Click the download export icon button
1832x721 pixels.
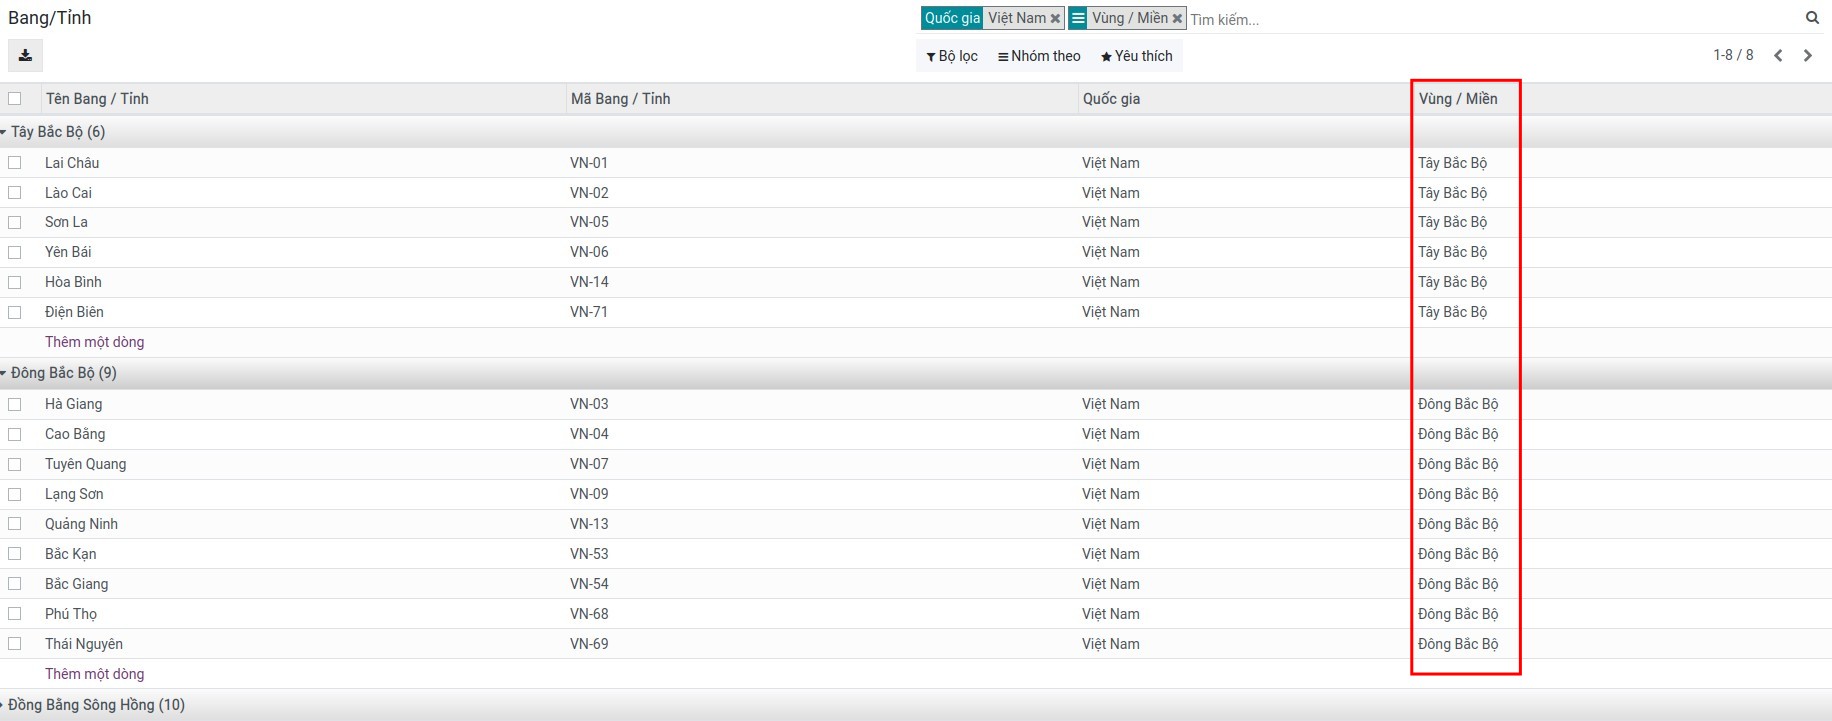point(25,56)
